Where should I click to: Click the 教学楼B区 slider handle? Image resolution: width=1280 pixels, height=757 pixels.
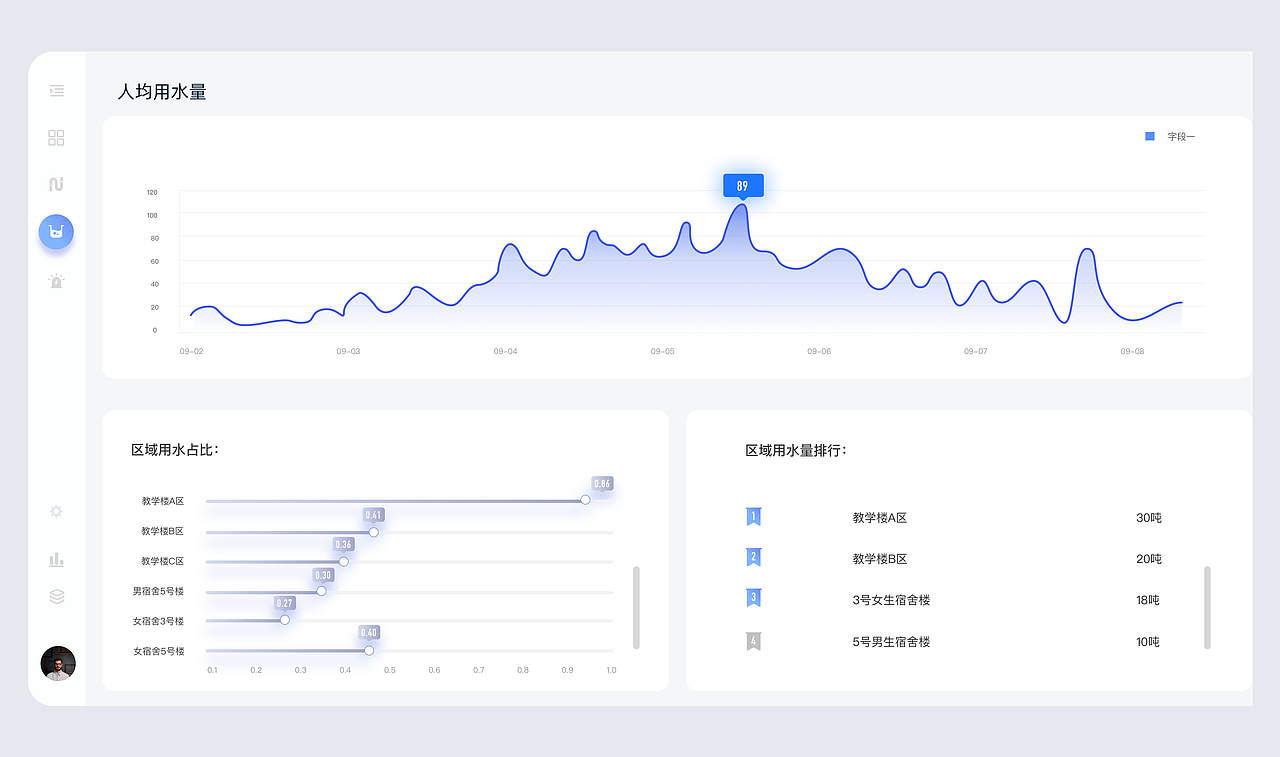click(373, 532)
